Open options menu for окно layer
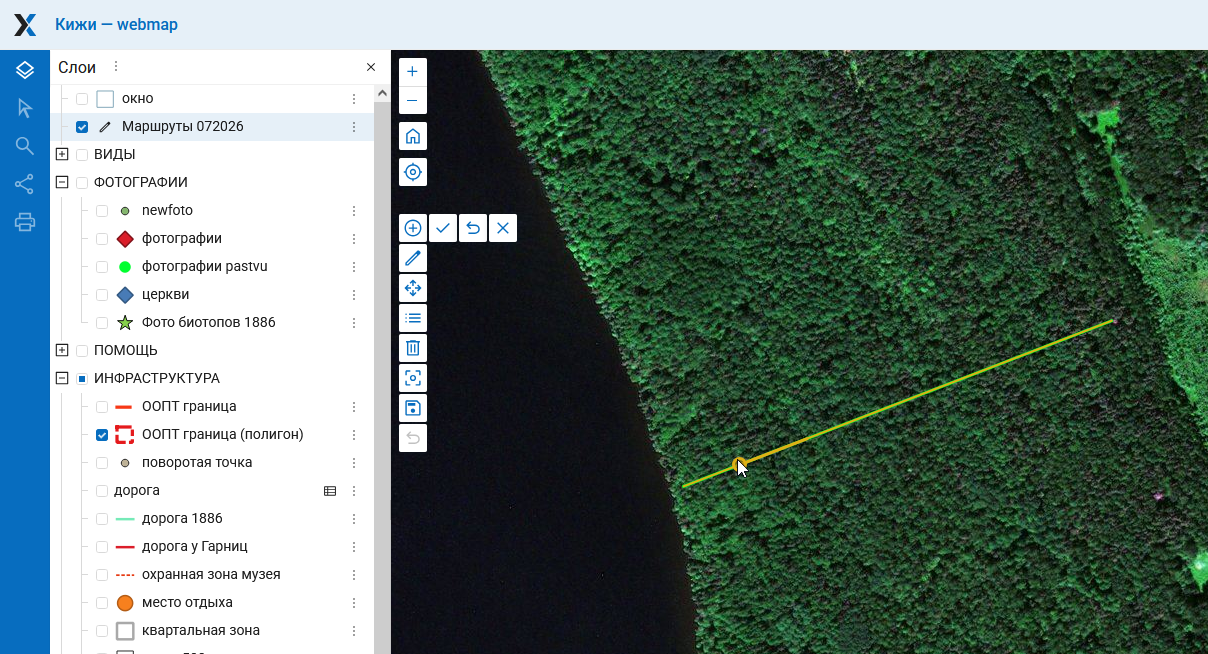Viewport: 1208px width, 654px height. pos(354,99)
